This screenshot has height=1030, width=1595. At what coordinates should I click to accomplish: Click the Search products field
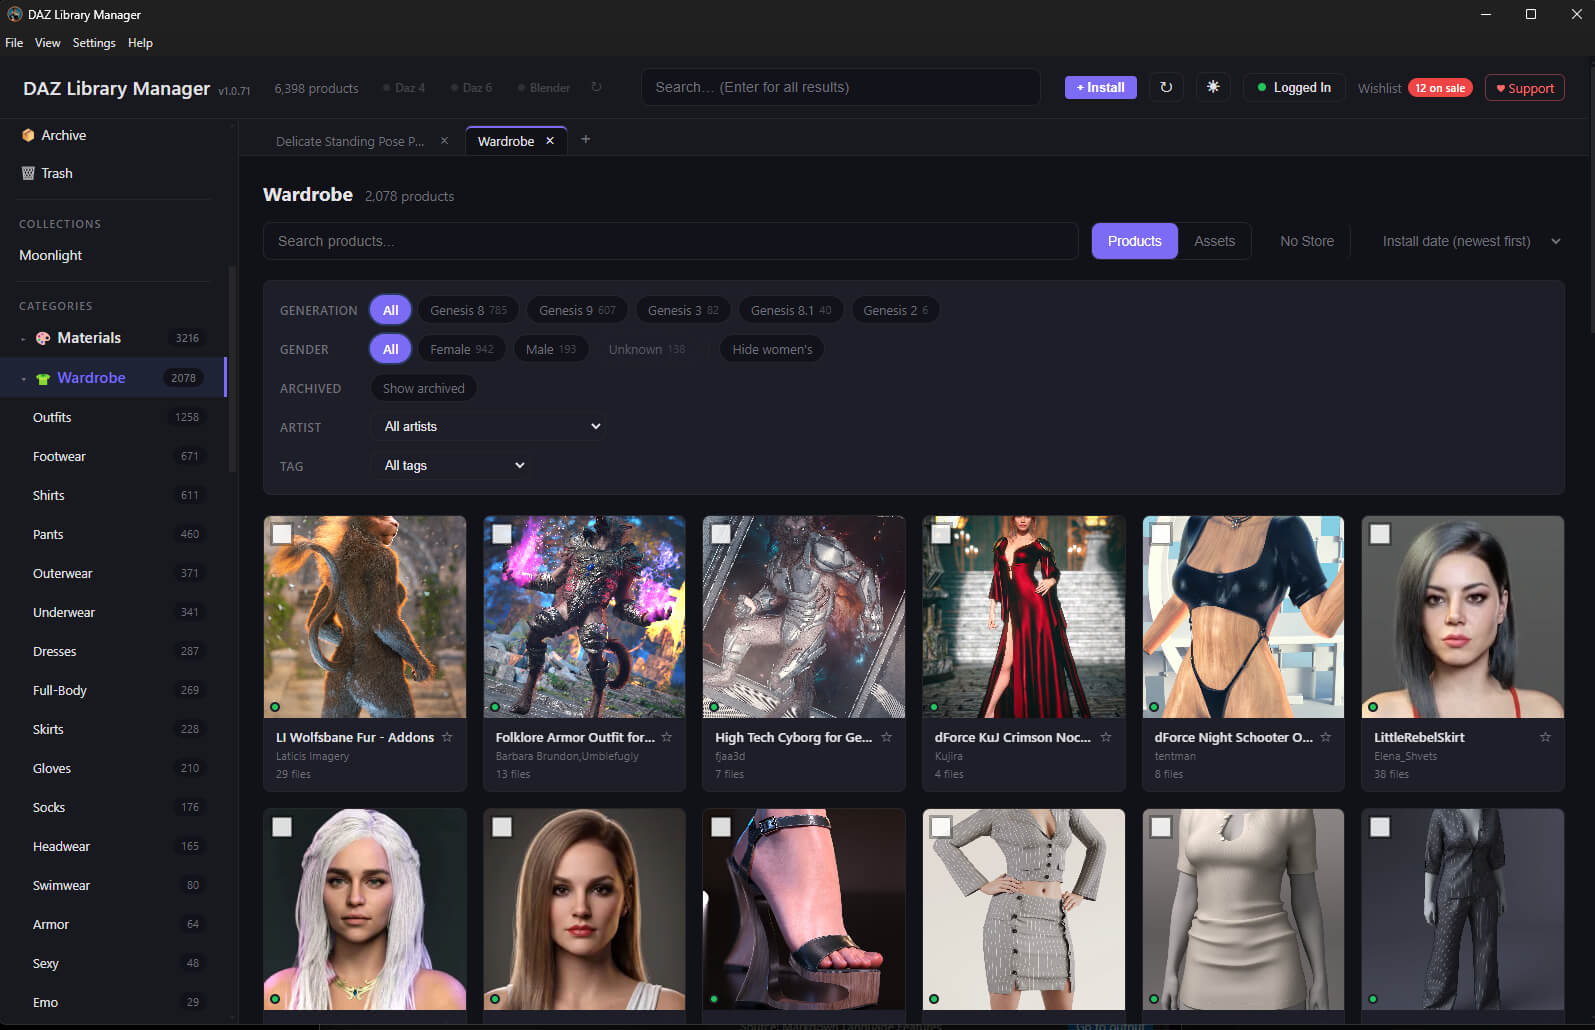click(x=670, y=241)
